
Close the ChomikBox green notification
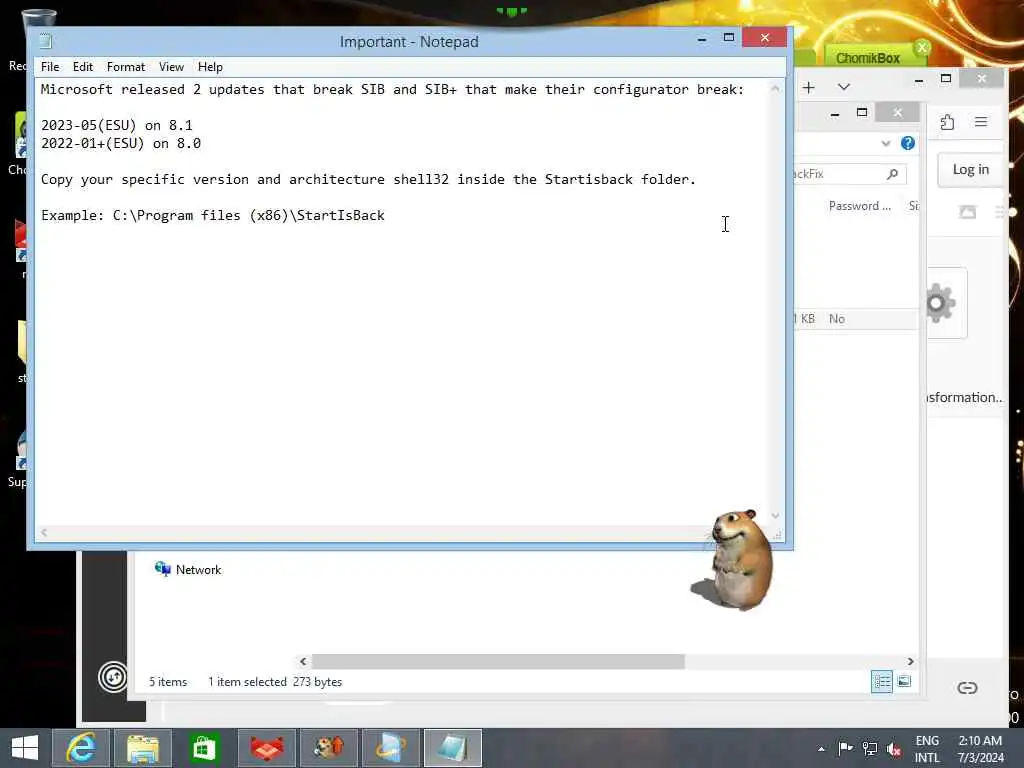click(922, 47)
